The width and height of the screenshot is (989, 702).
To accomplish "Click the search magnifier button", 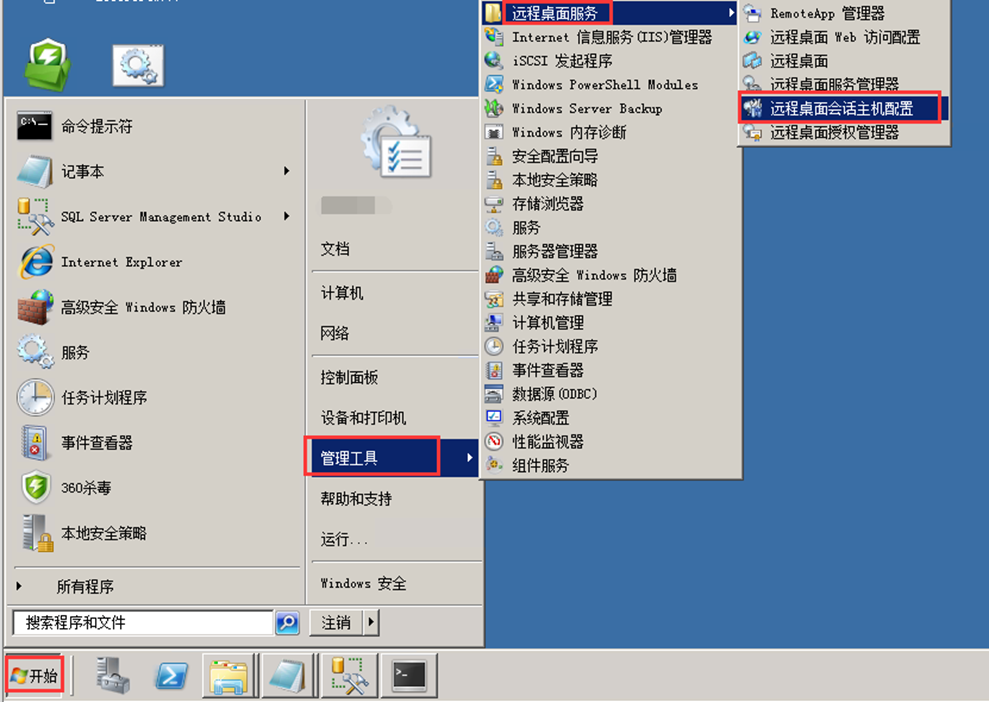I will point(288,623).
